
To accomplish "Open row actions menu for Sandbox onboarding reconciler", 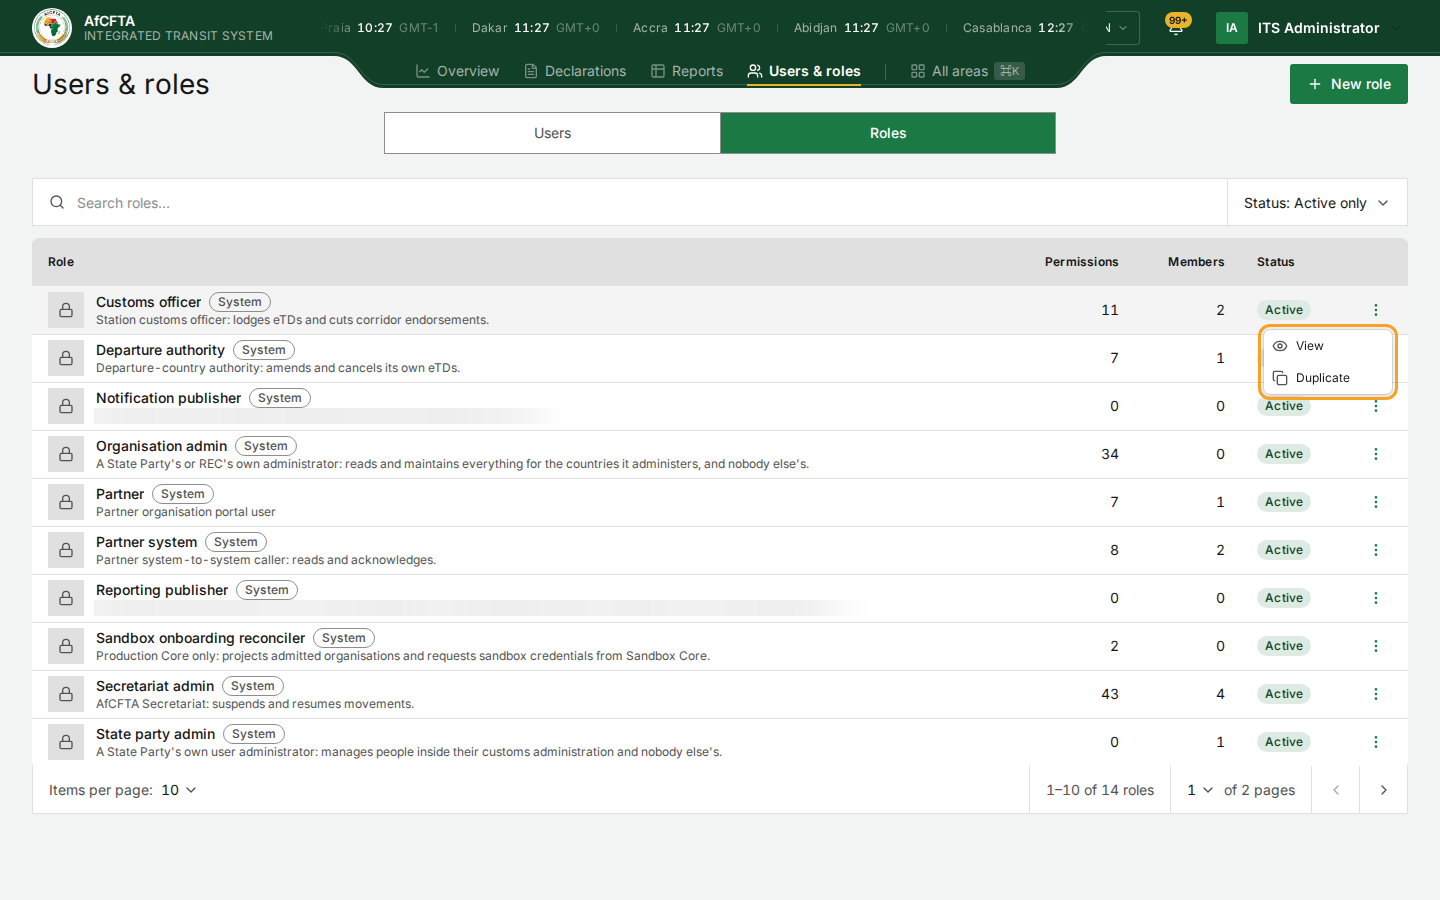I will click(1376, 646).
